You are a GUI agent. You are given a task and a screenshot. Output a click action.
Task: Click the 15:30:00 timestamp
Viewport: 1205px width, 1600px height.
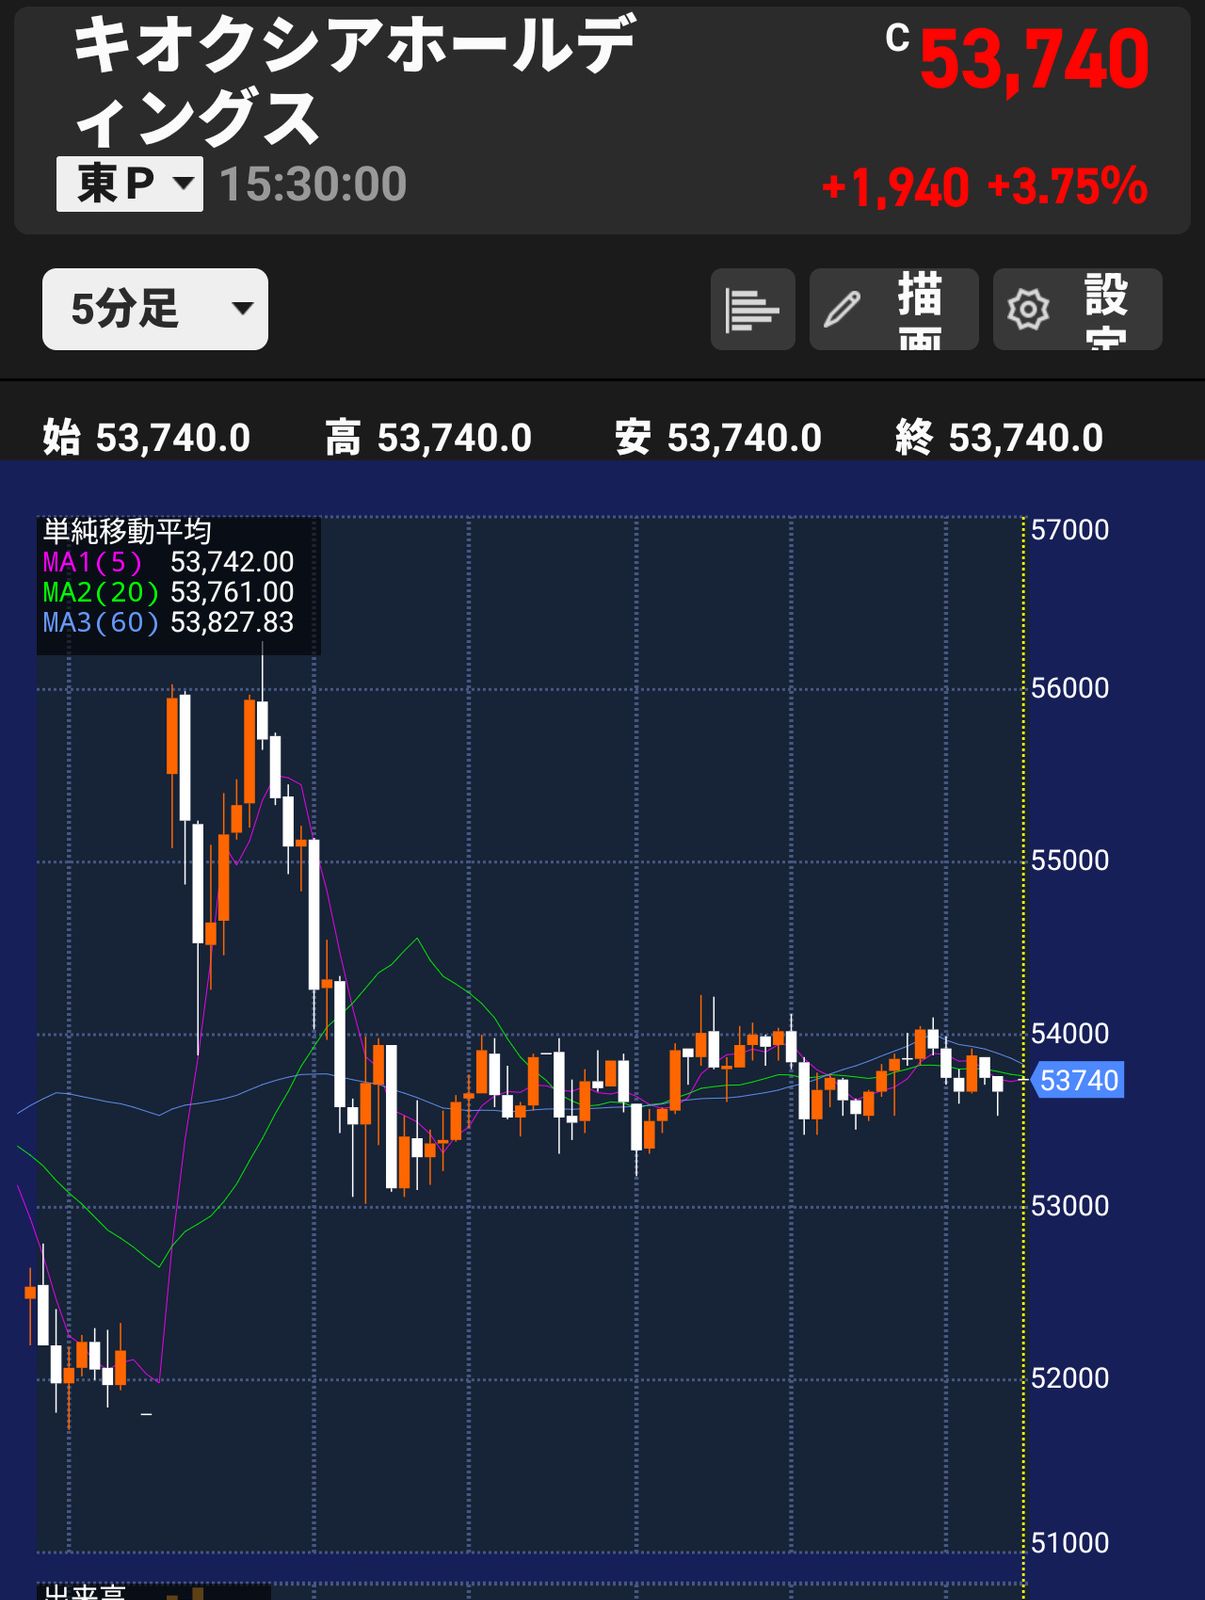pyautogui.click(x=313, y=184)
